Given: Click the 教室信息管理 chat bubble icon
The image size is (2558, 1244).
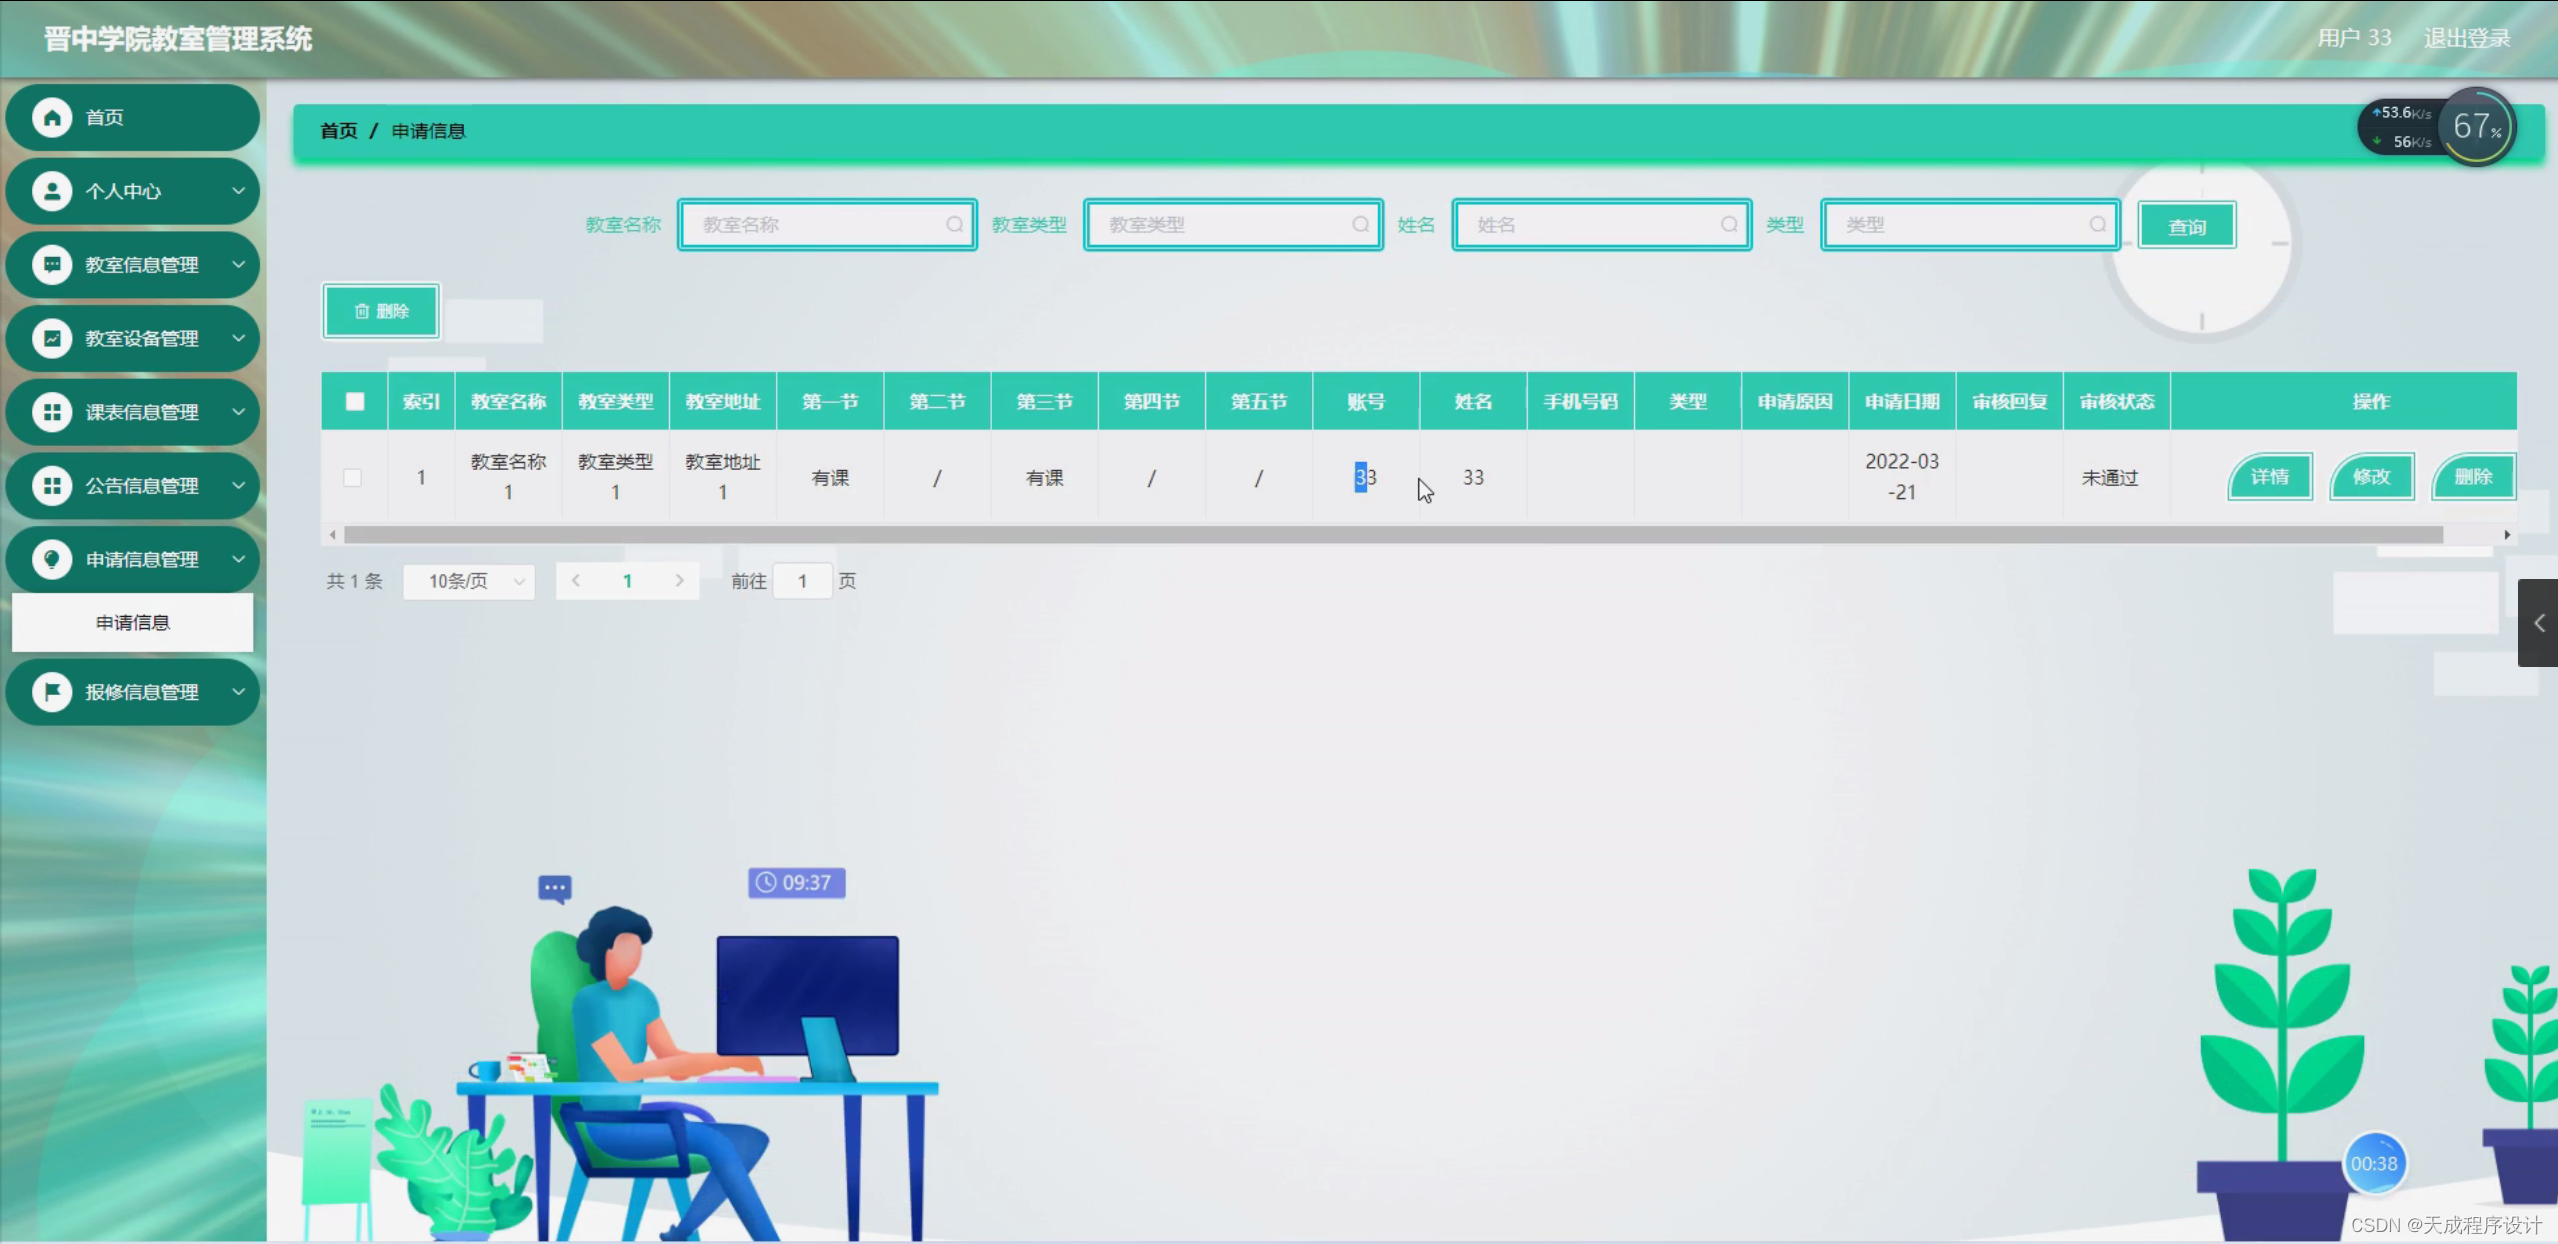Looking at the screenshot, I should tap(52, 265).
